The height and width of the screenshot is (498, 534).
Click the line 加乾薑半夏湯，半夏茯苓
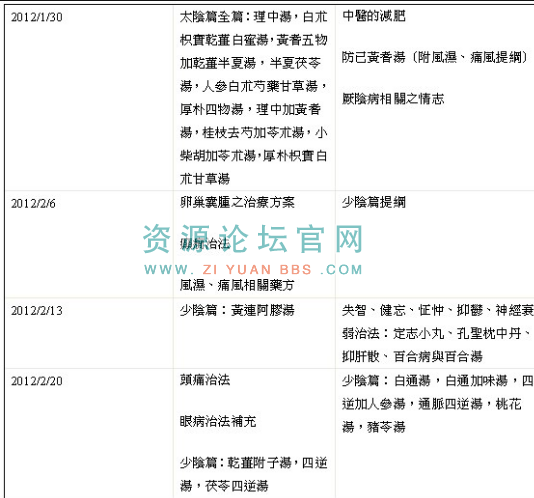[250, 63]
